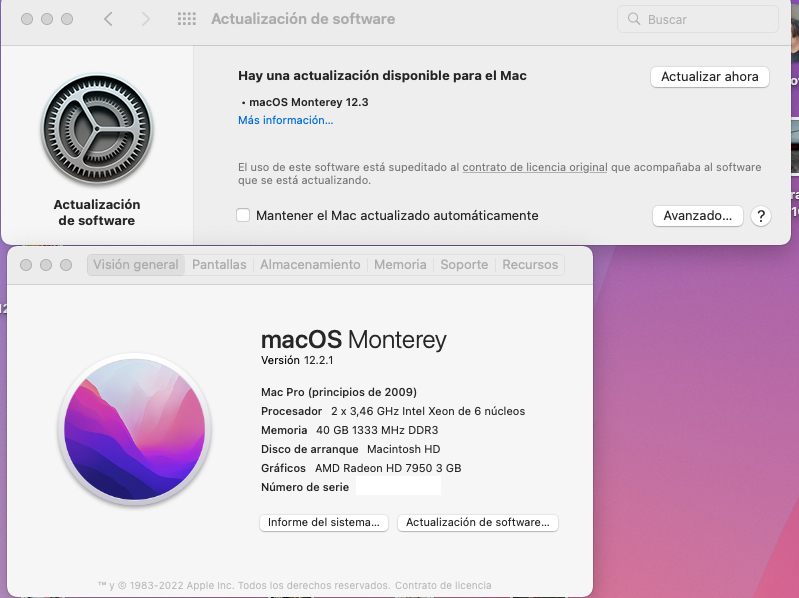Image resolution: width=799 pixels, height=598 pixels.
Task: Open contrato de licencia original link
Action: (535, 167)
